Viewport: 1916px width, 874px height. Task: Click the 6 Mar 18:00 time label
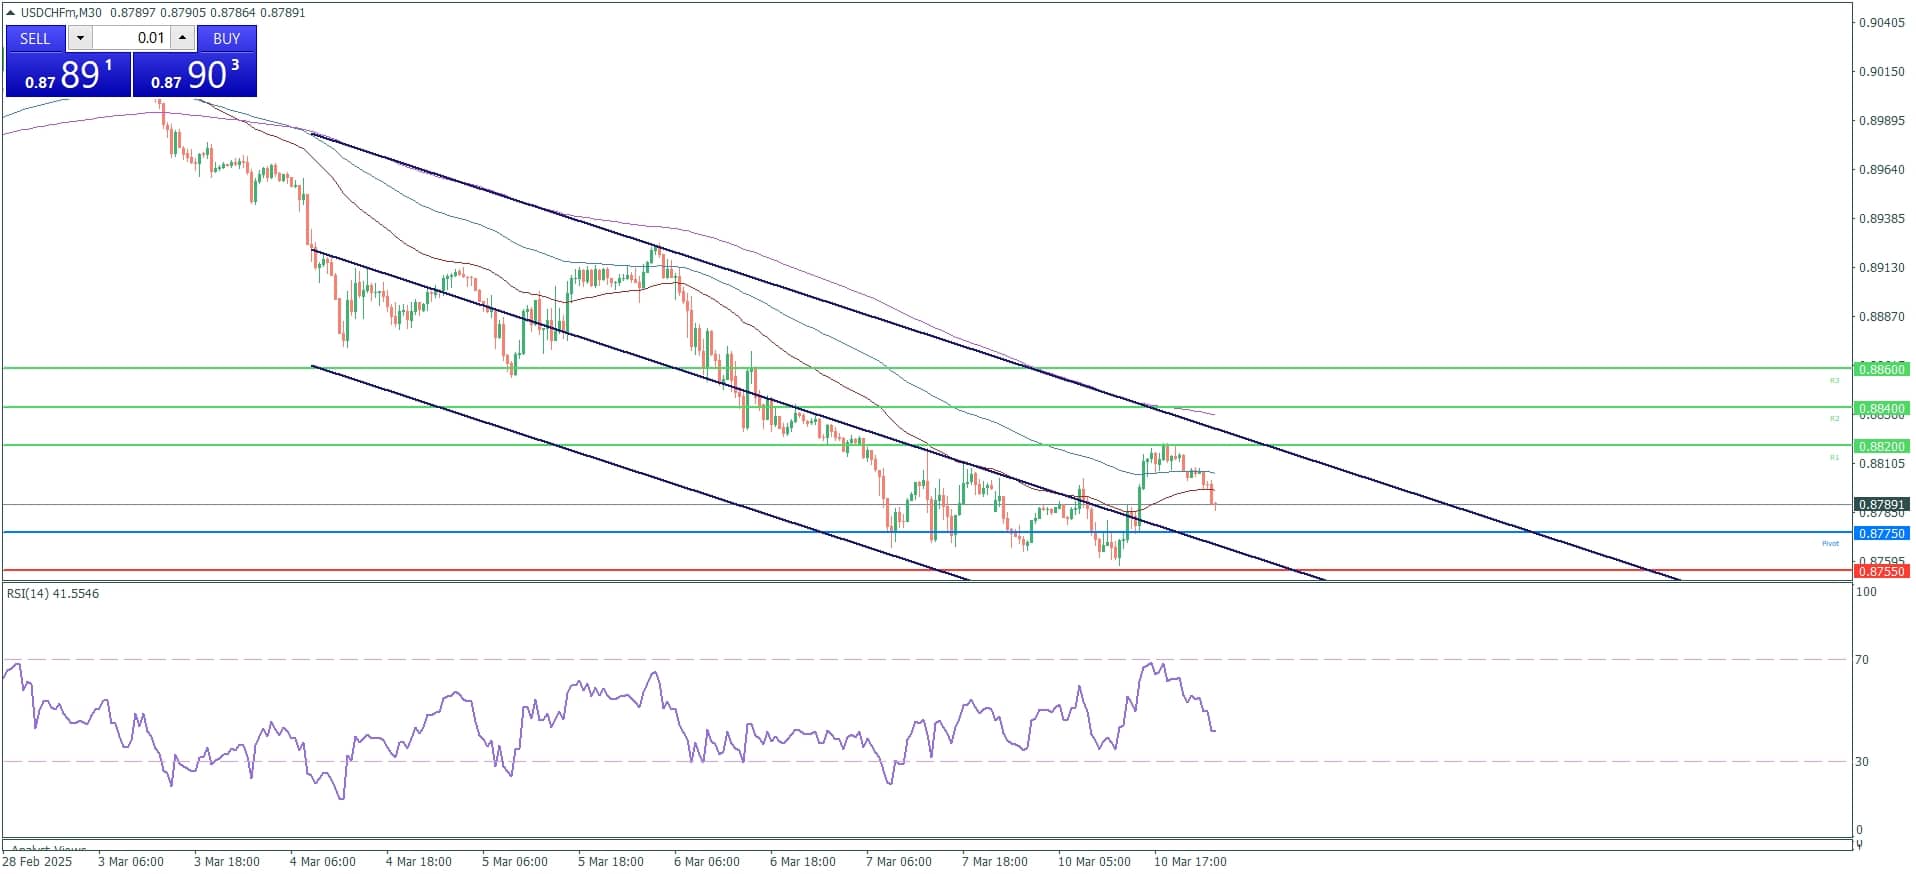pyautogui.click(x=803, y=861)
